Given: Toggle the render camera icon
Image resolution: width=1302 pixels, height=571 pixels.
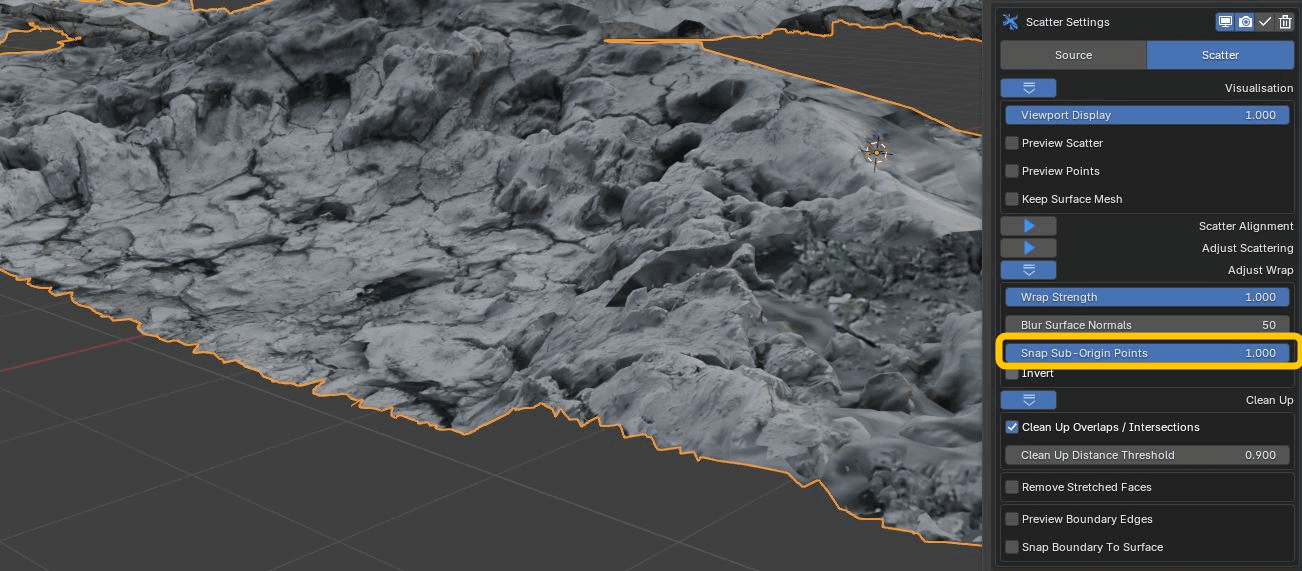Looking at the screenshot, I should [x=1245, y=22].
